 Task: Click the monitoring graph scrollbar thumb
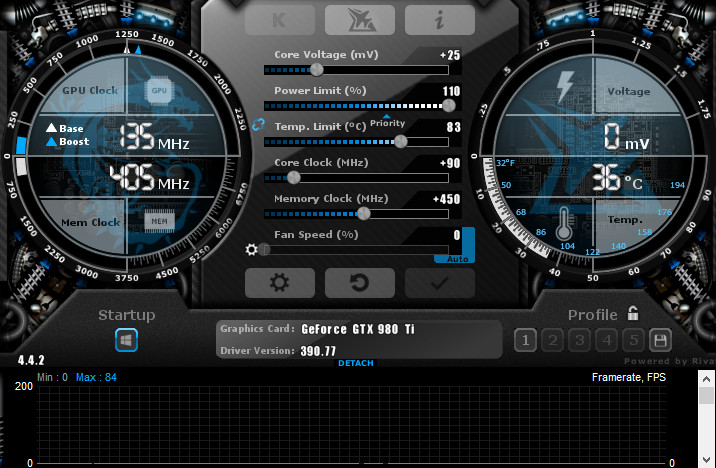(706, 395)
